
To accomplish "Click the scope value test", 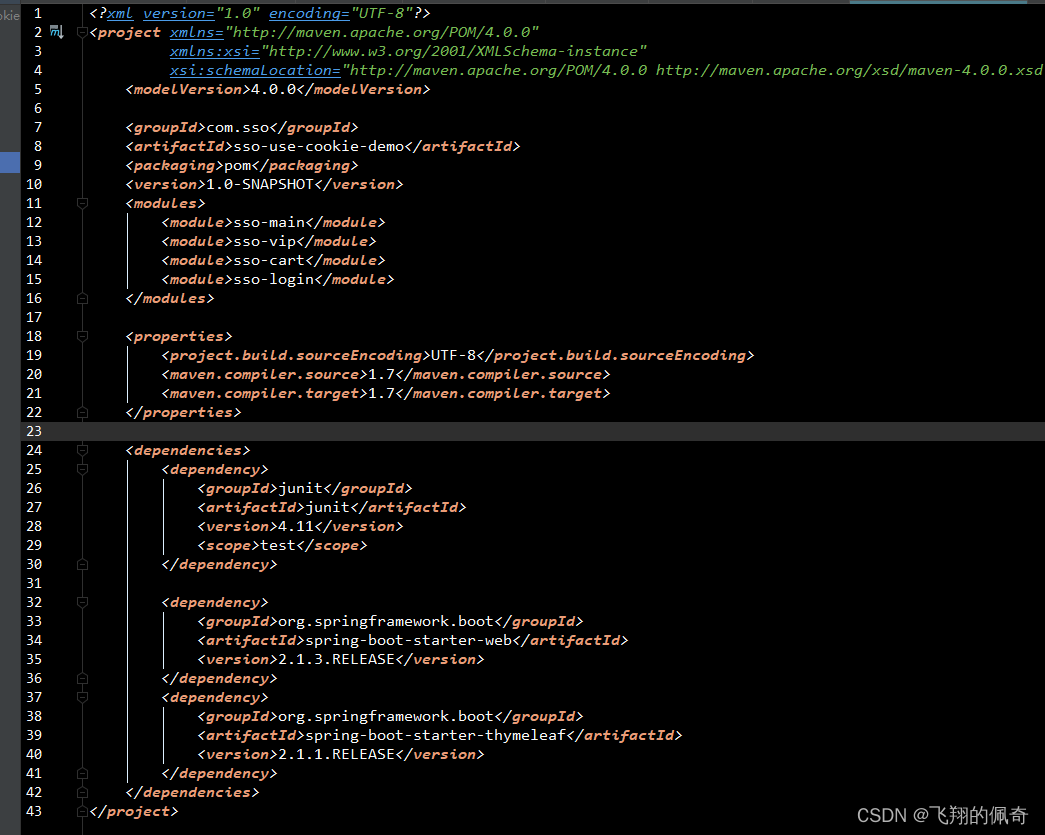I will (x=278, y=545).
